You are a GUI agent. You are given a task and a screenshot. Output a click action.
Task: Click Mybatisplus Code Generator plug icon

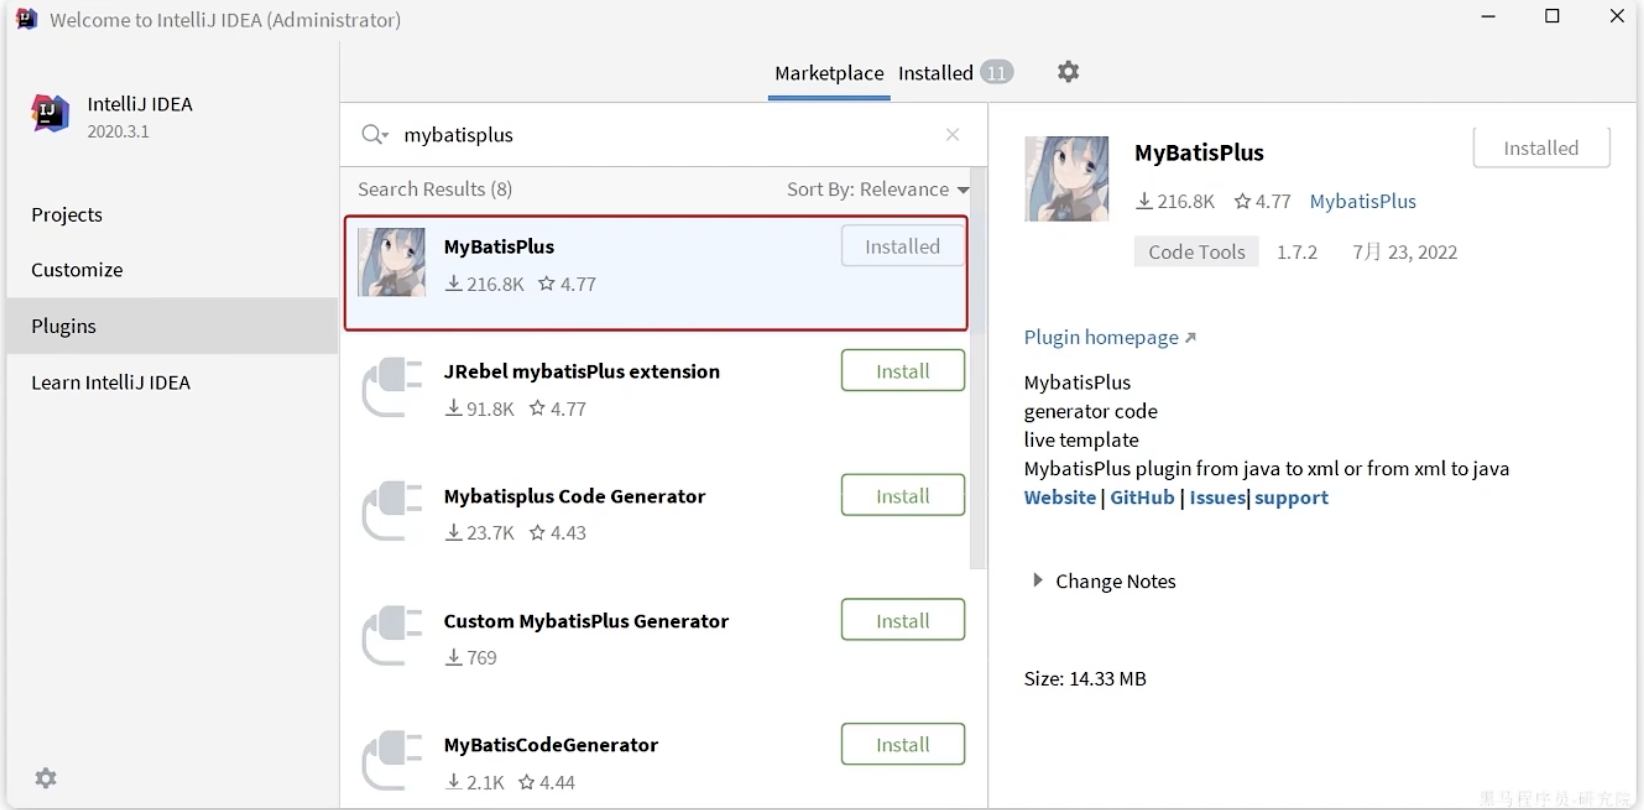point(392,511)
